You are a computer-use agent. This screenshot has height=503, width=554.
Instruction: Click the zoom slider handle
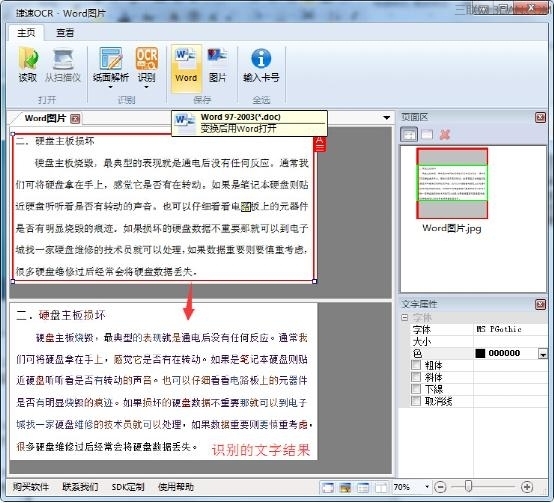[x=468, y=487]
